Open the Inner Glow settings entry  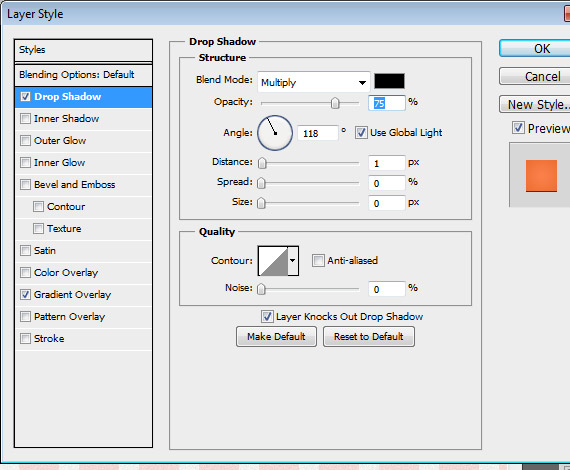pos(83,163)
